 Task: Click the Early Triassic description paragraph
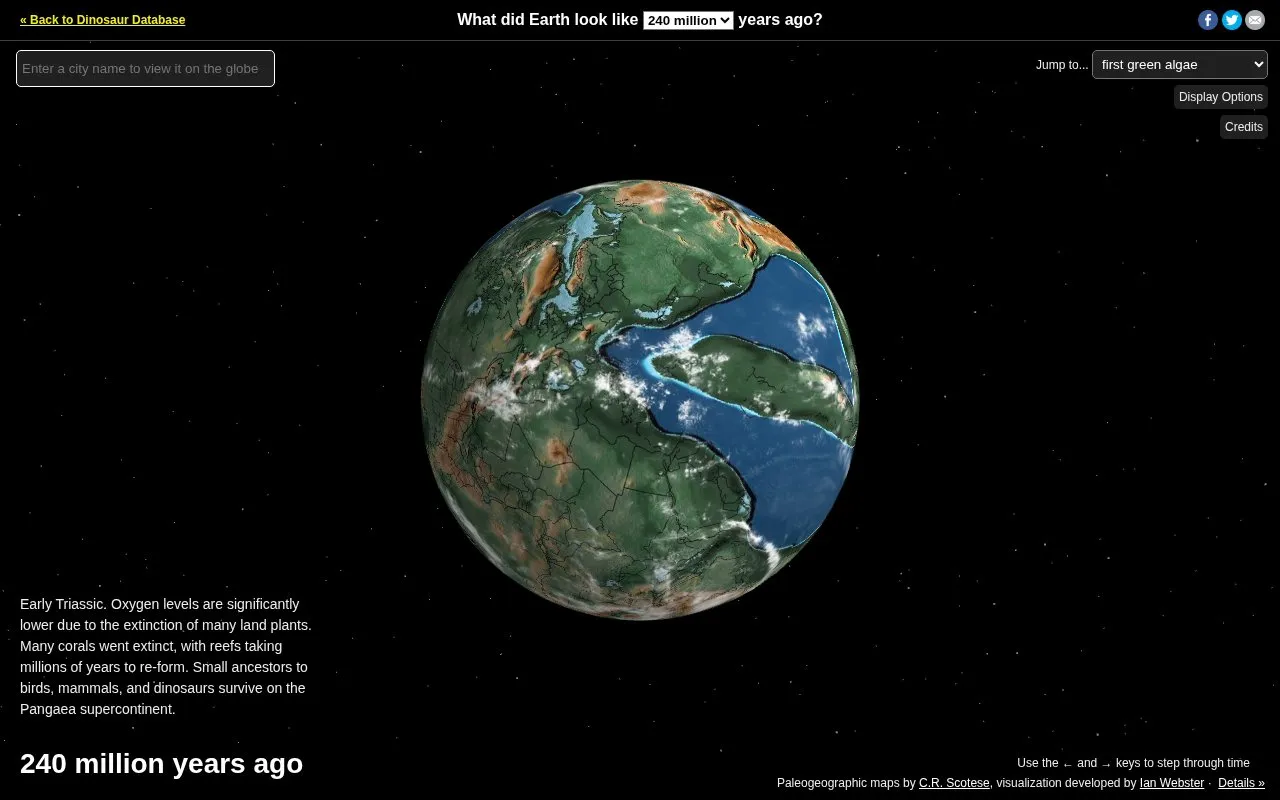click(x=166, y=656)
